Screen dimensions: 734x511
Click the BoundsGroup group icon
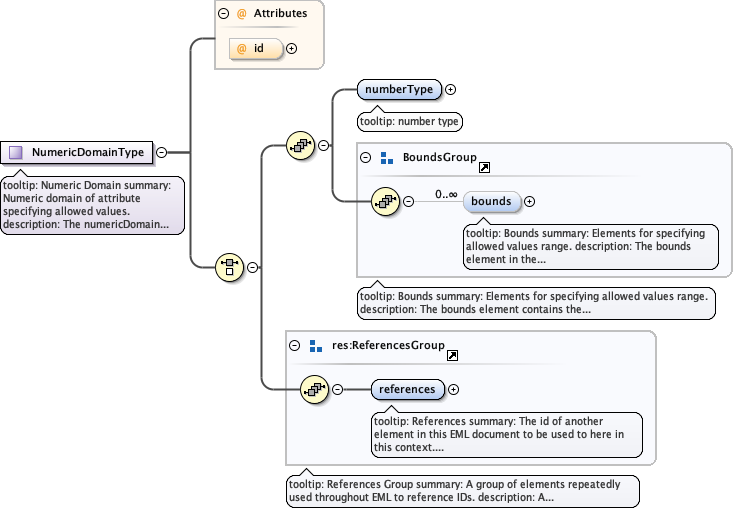387,158
